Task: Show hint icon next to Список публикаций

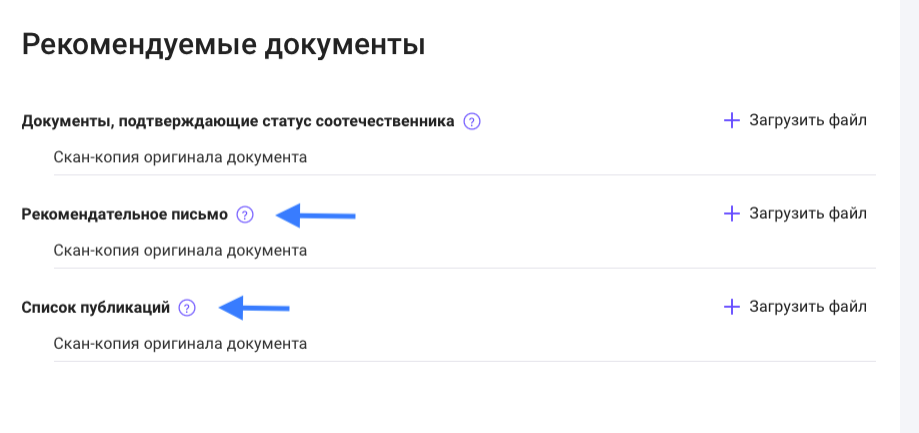Action: tap(186, 308)
